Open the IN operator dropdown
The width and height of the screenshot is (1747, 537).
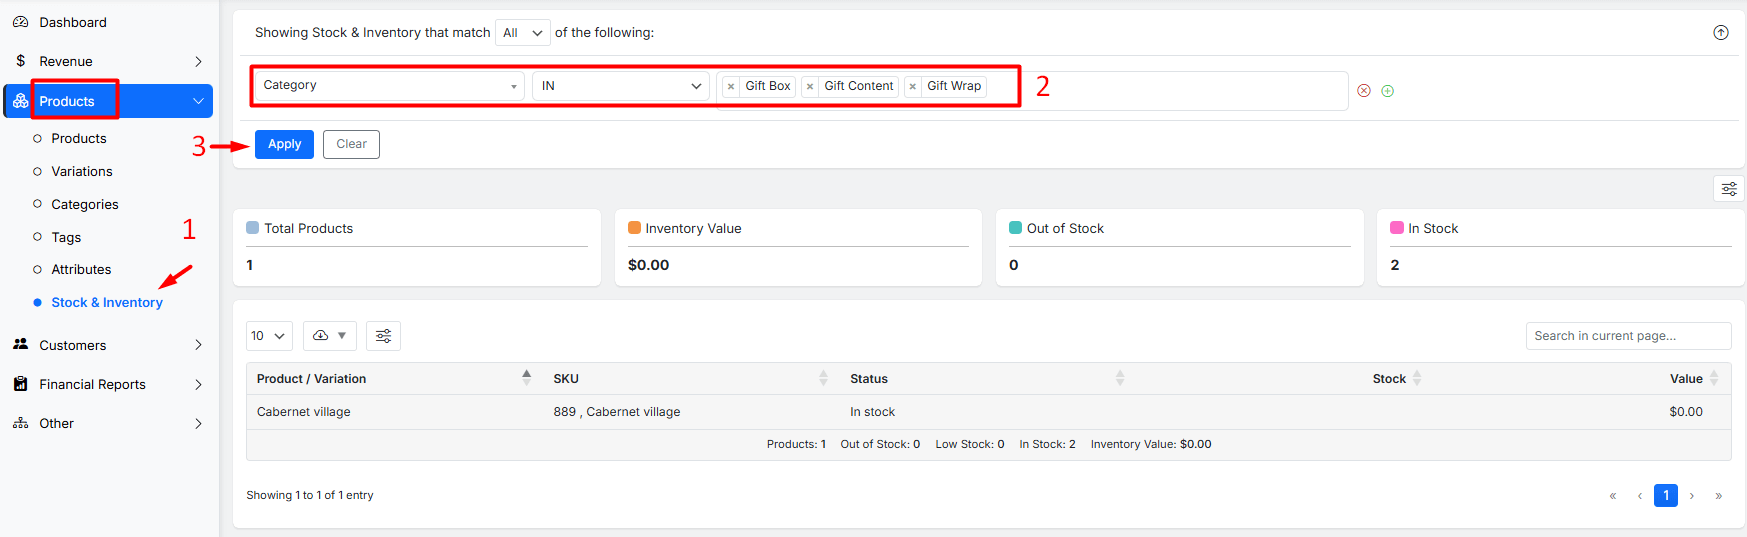(620, 86)
